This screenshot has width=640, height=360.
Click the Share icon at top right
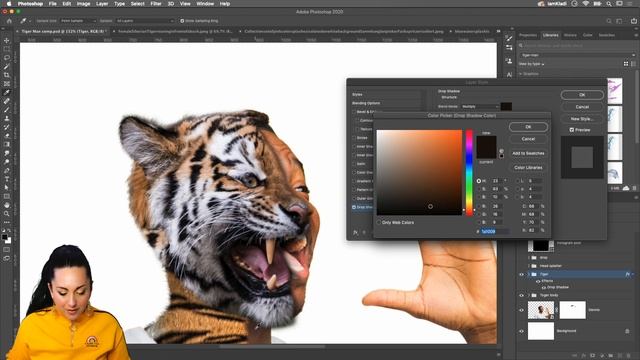pos(634,21)
